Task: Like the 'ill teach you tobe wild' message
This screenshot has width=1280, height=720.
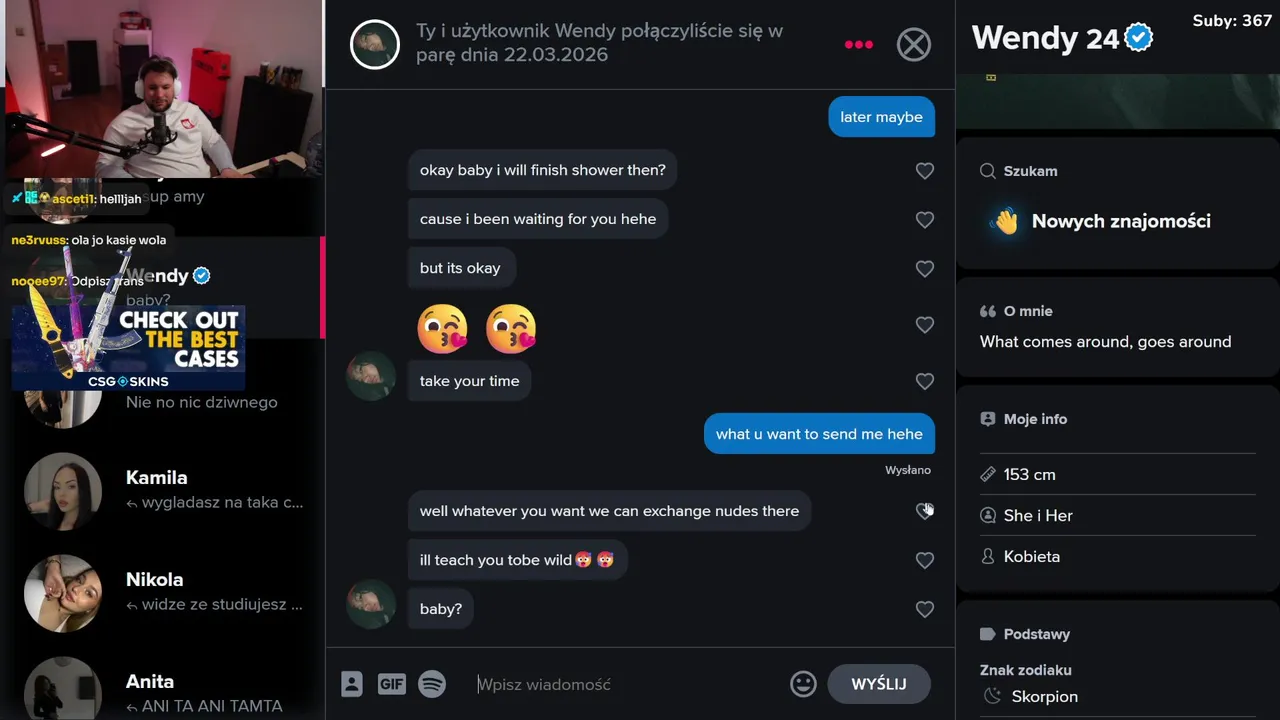Action: (925, 561)
